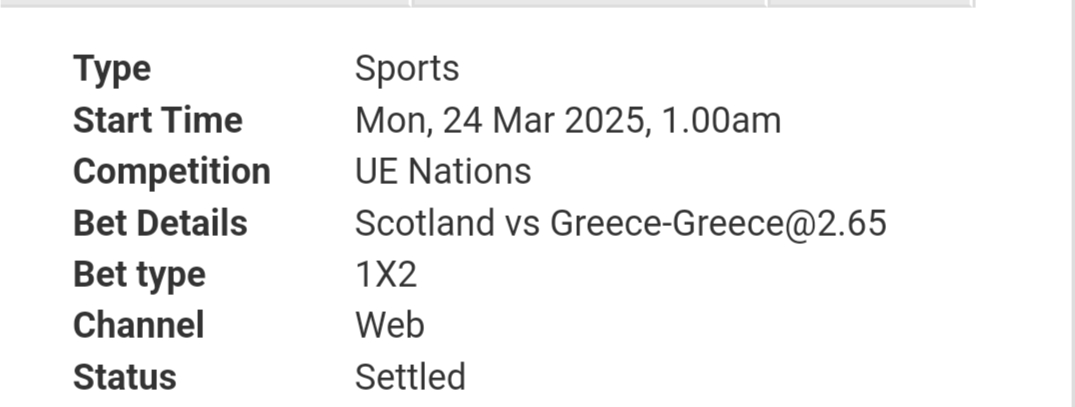Image resolution: width=1075 pixels, height=407 pixels.
Task: Click the first gray header cell at top
Action: 204,3
